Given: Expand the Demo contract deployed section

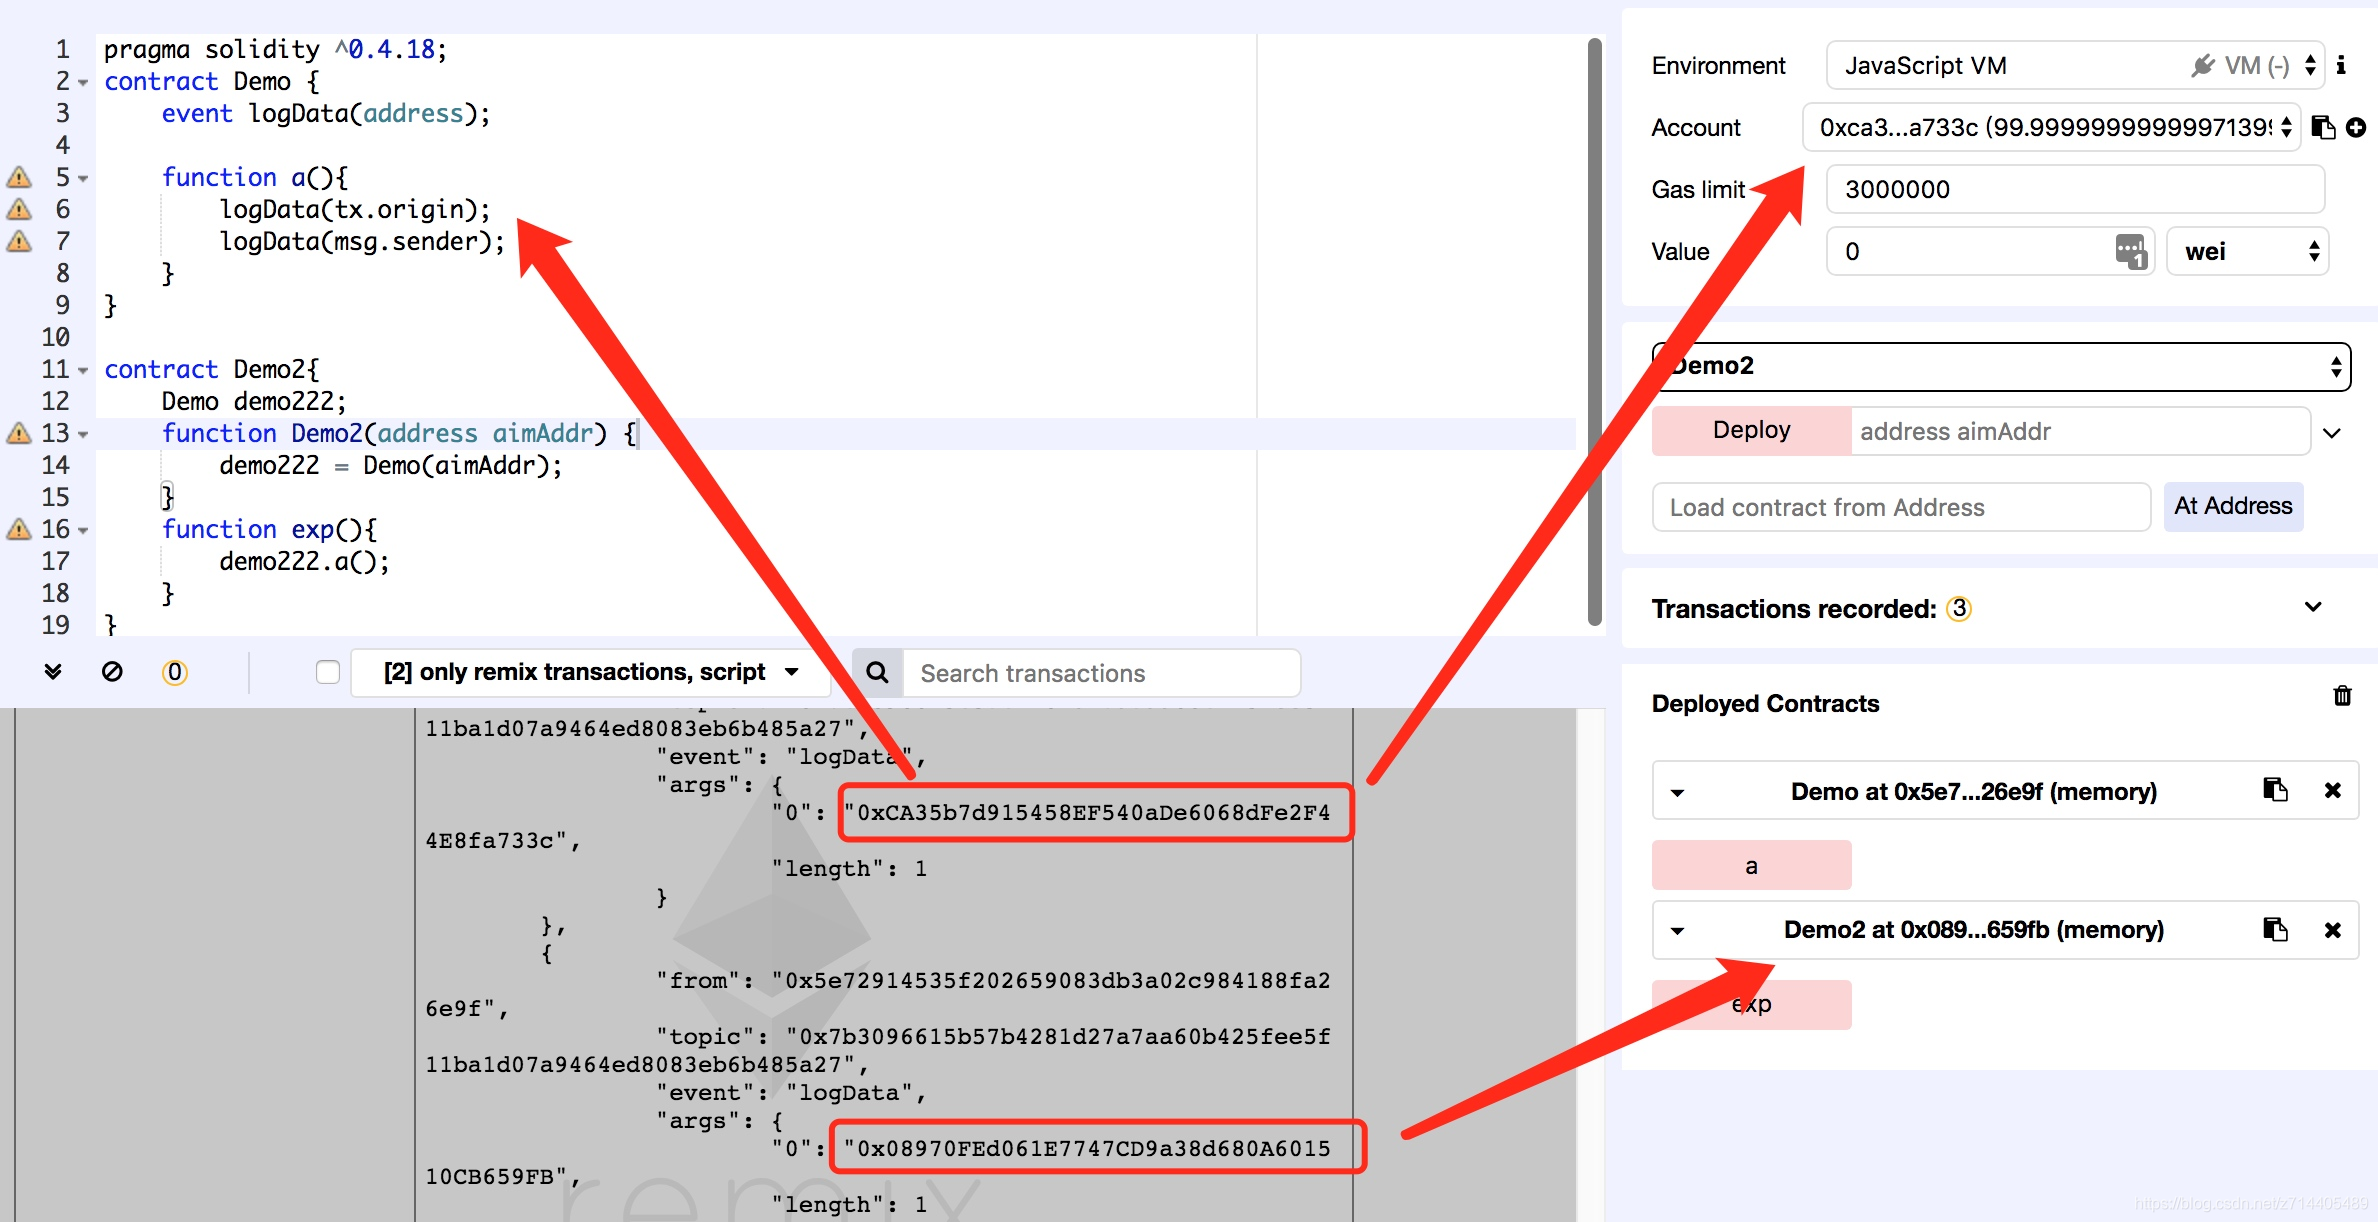Looking at the screenshot, I should pos(1675,790).
